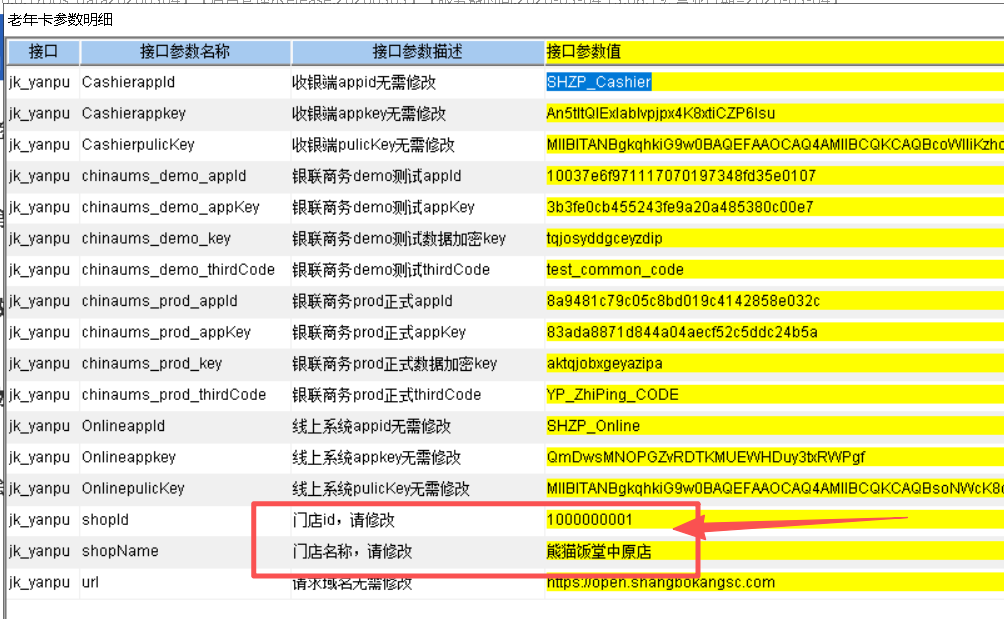Click the YP_ZhiPing_CODE value cell

(x=612, y=394)
